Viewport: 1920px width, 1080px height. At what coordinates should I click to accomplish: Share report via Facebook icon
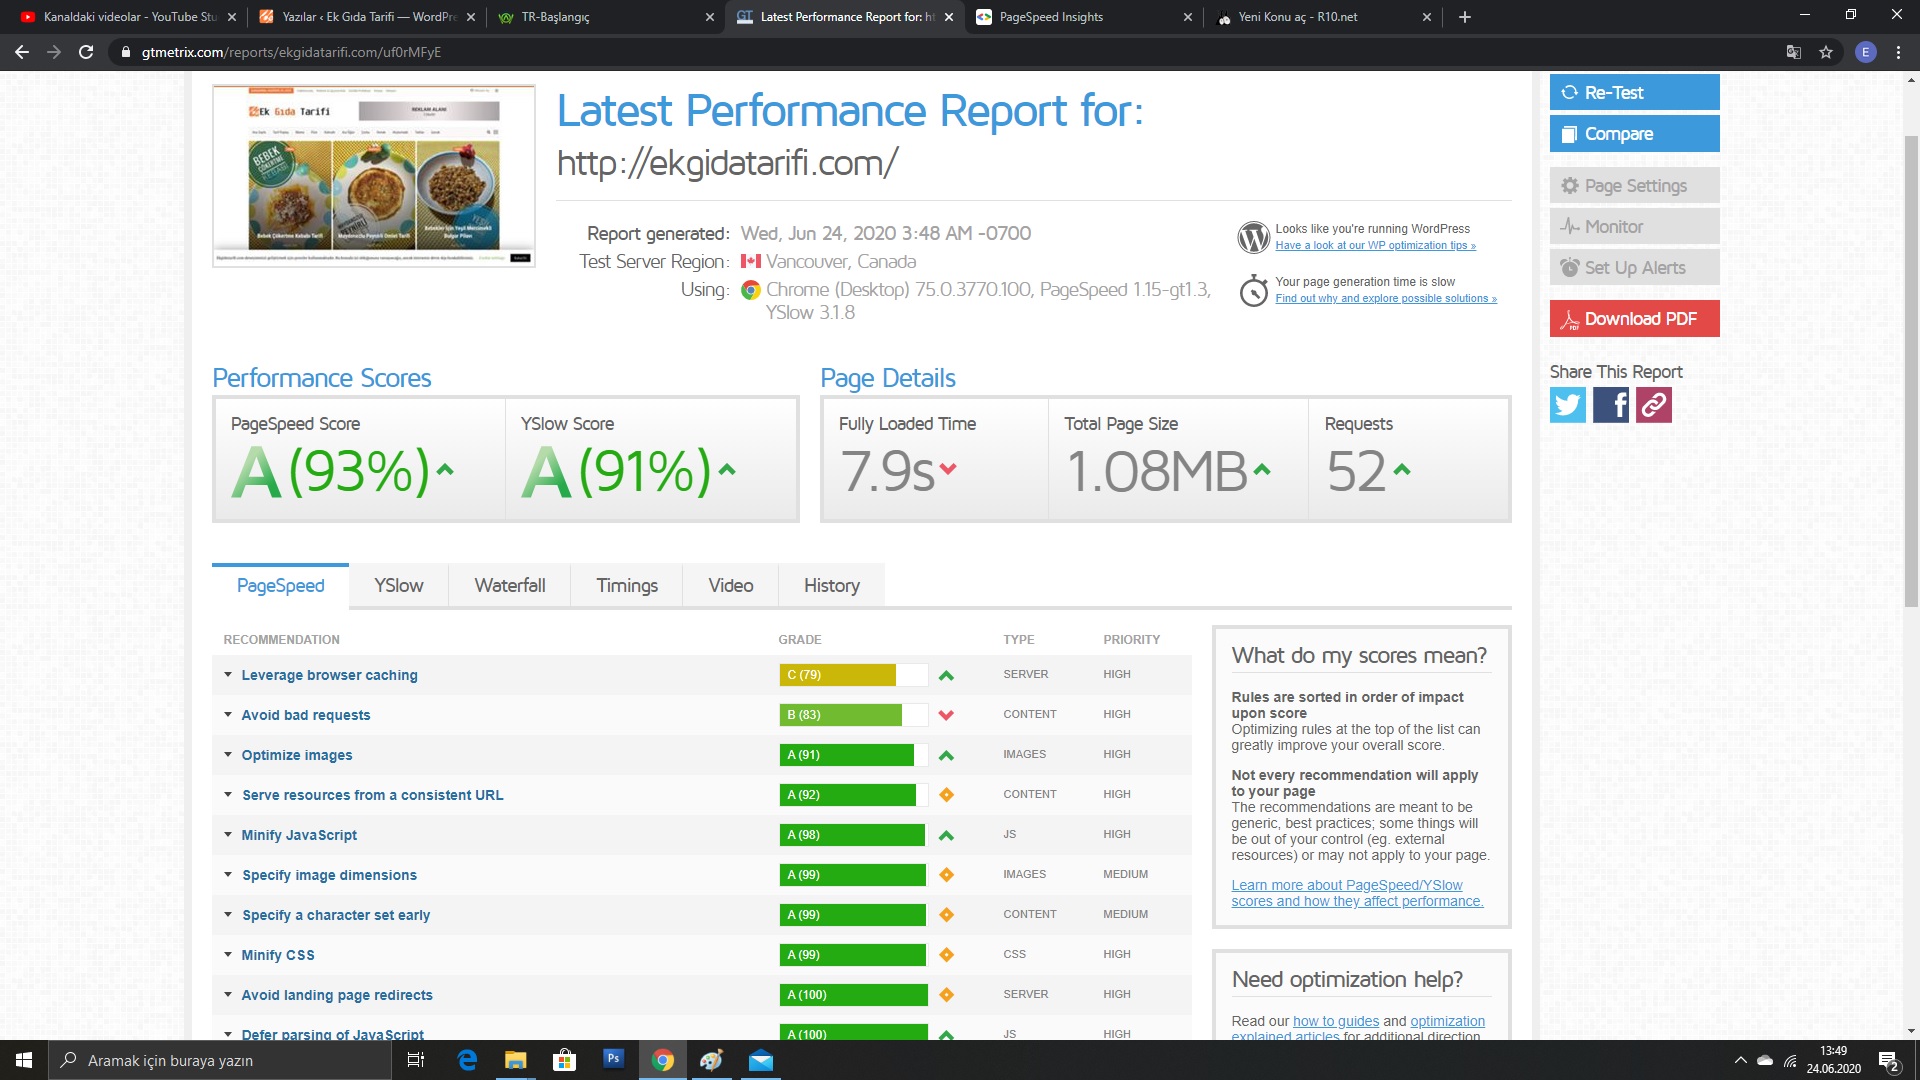[1610, 405]
